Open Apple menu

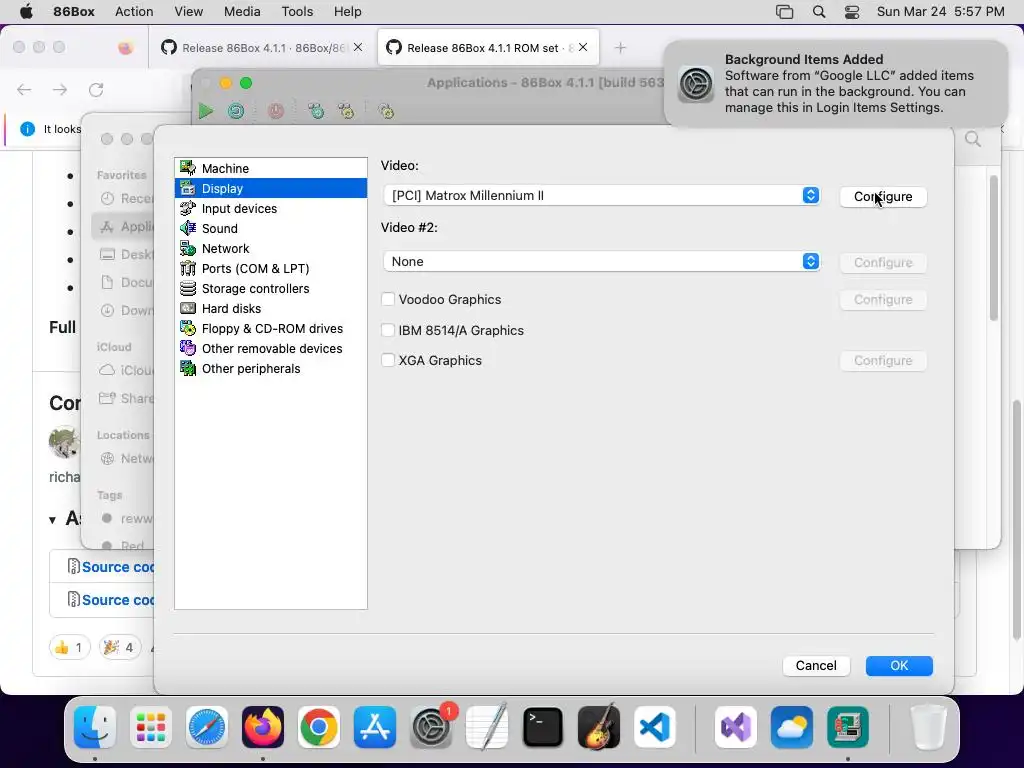(26, 12)
